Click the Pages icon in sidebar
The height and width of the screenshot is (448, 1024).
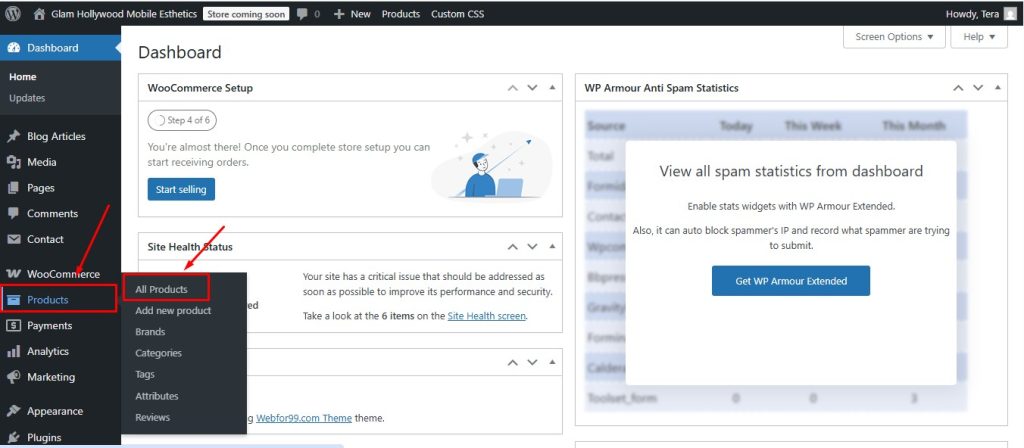(13, 188)
